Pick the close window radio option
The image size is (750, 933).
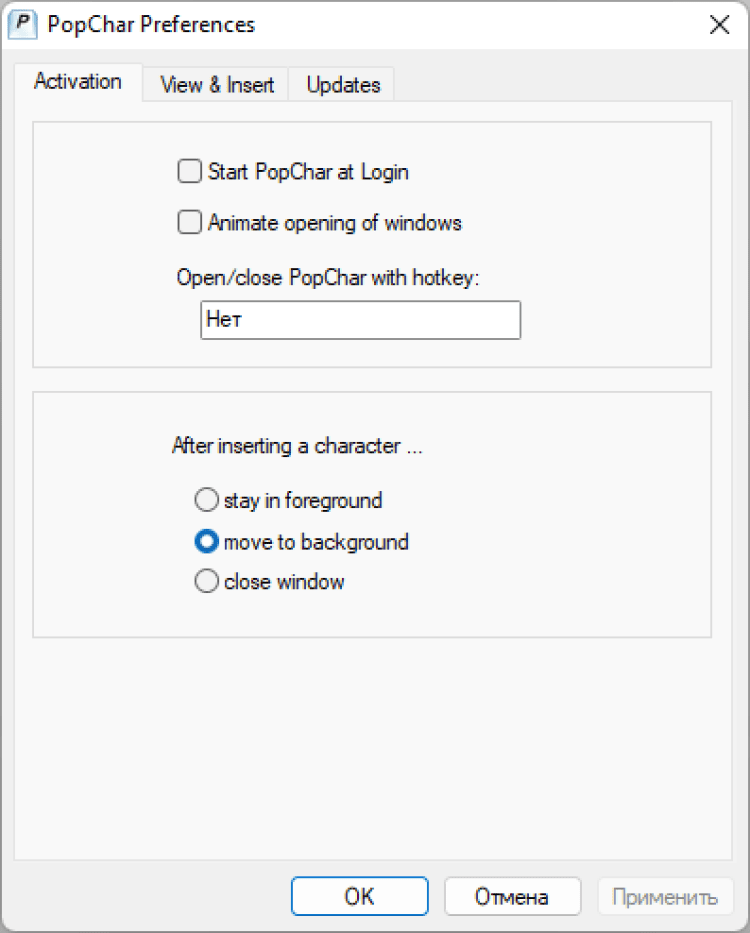point(206,582)
